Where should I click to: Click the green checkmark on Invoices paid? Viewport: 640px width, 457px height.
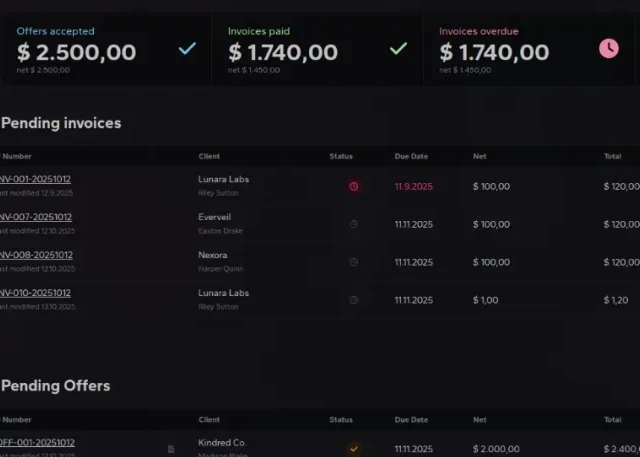[x=398, y=47]
